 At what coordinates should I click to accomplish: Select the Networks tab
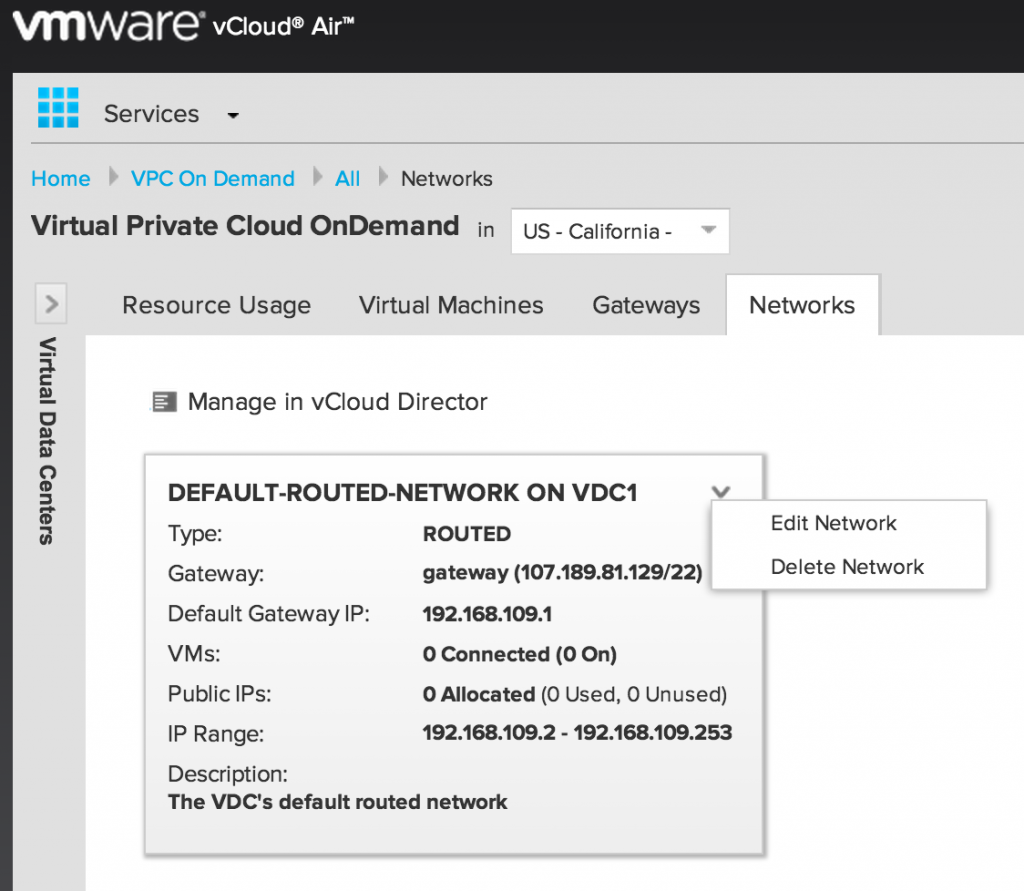[802, 306]
